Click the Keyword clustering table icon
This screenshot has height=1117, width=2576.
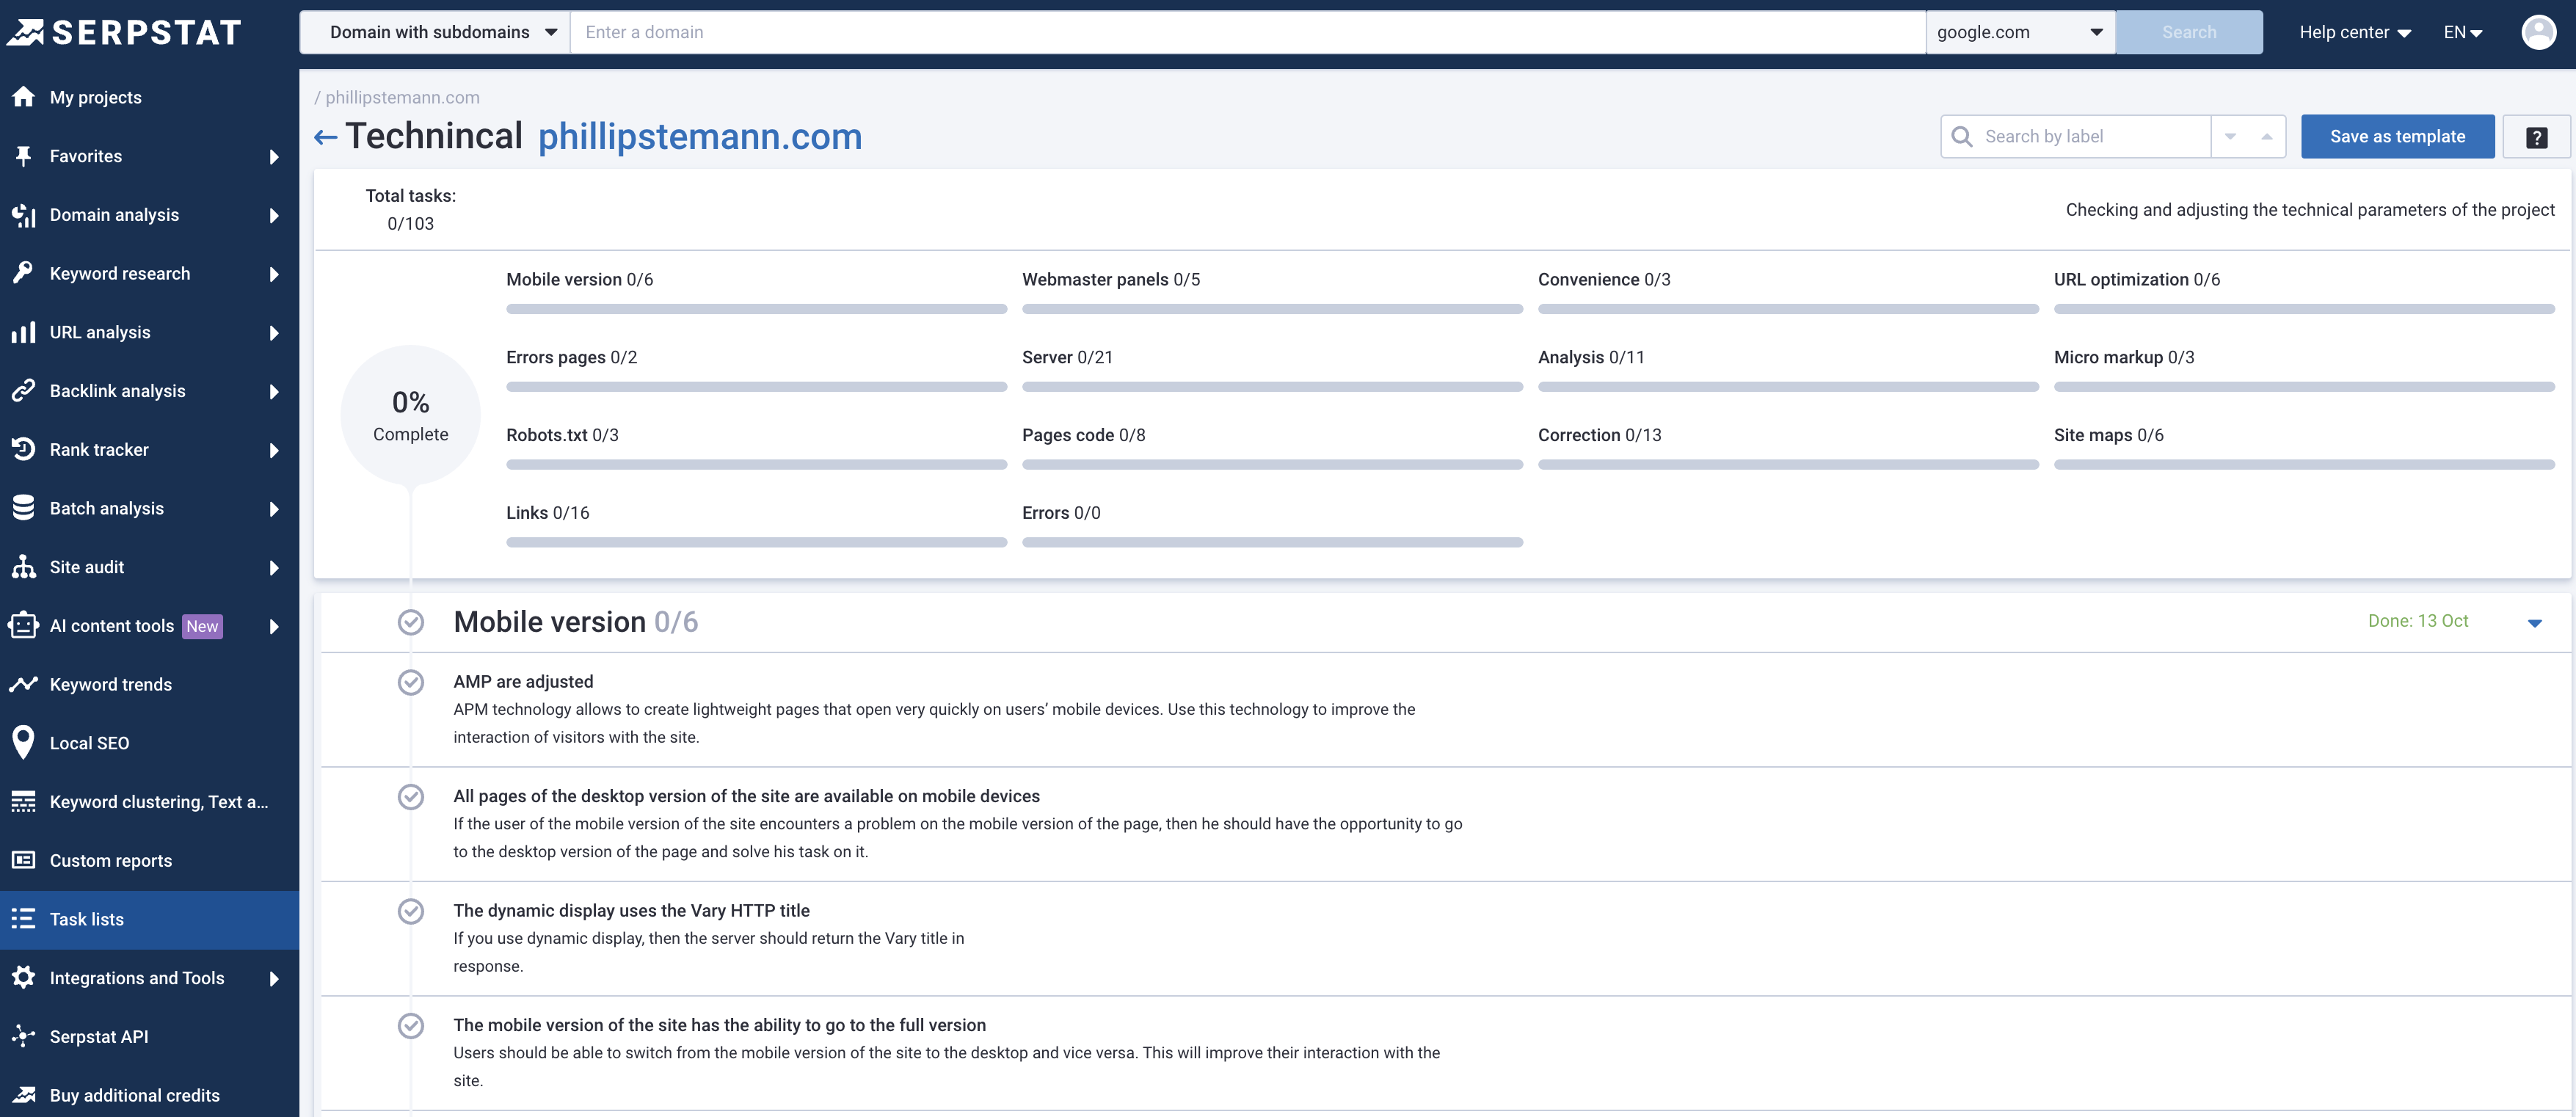pyautogui.click(x=23, y=802)
